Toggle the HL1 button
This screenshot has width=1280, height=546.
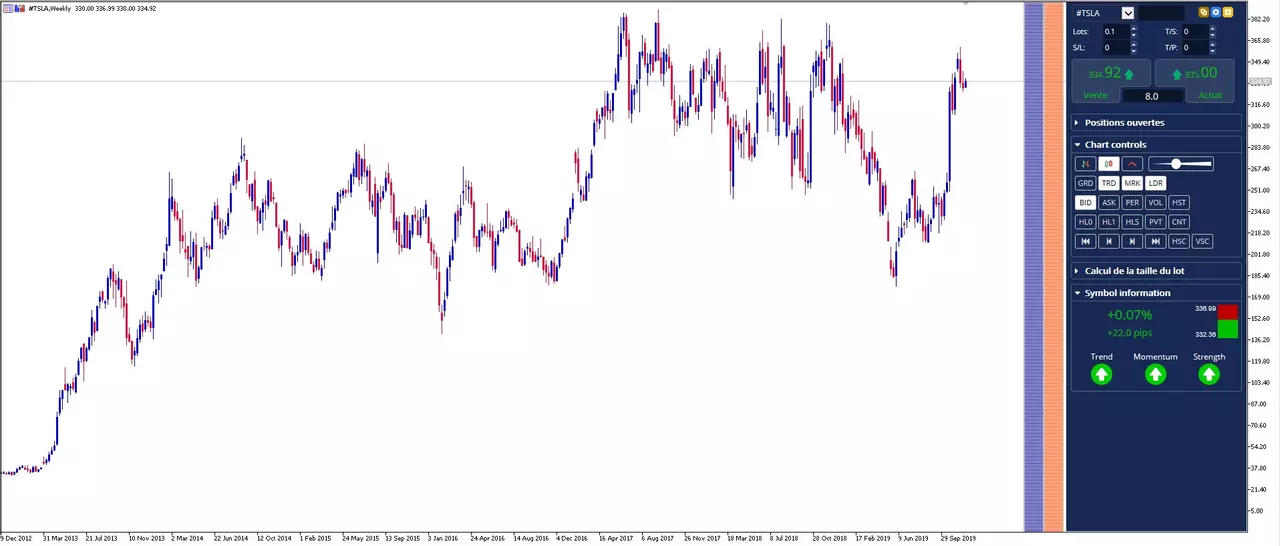pos(1108,222)
